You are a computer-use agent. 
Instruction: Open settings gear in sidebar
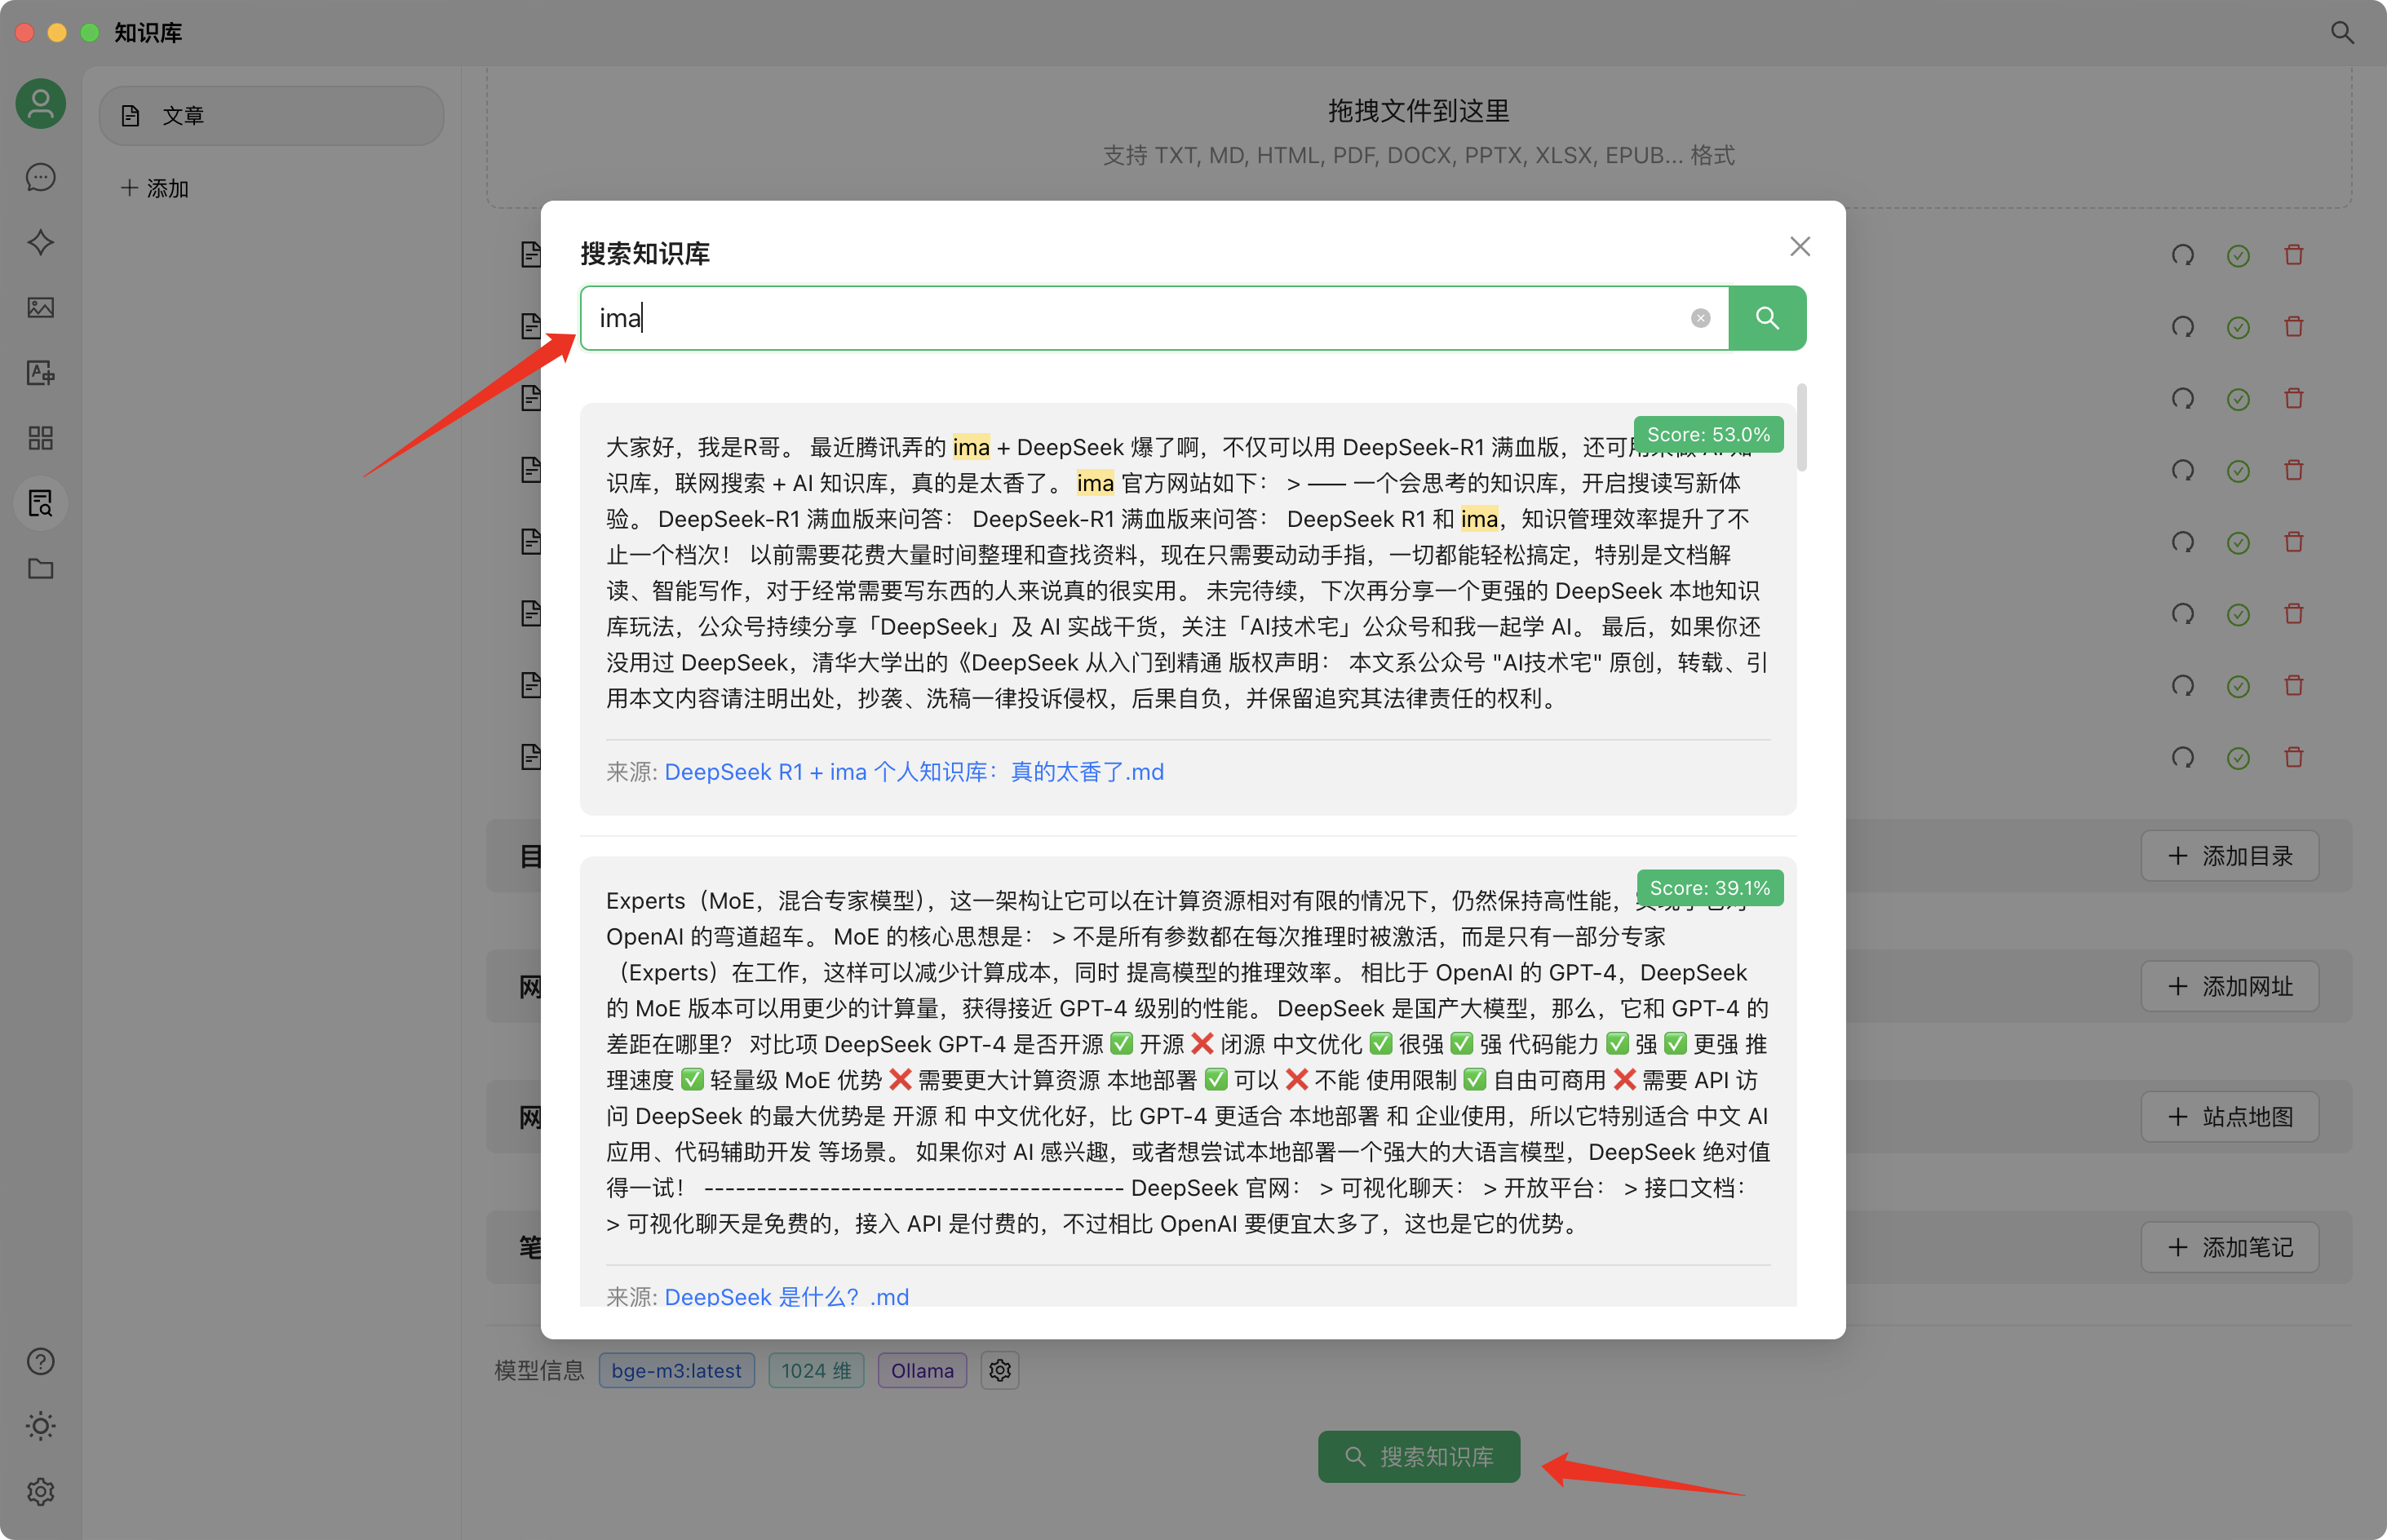pos(40,1491)
